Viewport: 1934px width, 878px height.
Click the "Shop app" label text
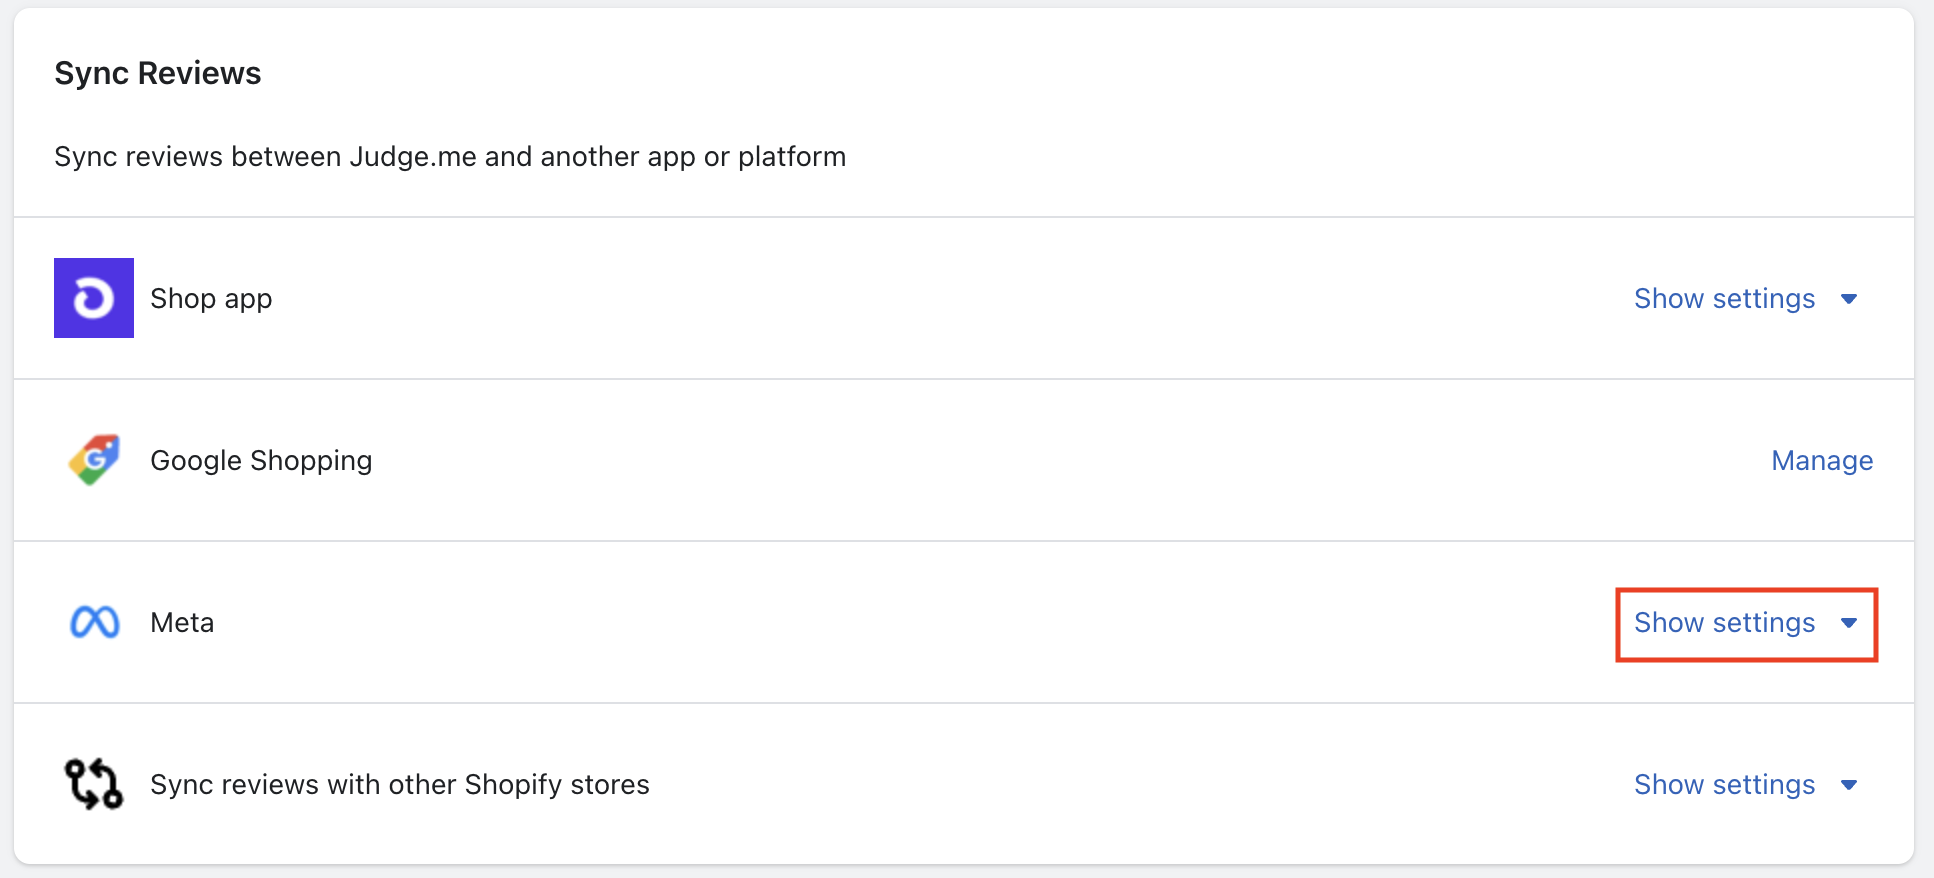pyautogui.click(x=211, y=299)
